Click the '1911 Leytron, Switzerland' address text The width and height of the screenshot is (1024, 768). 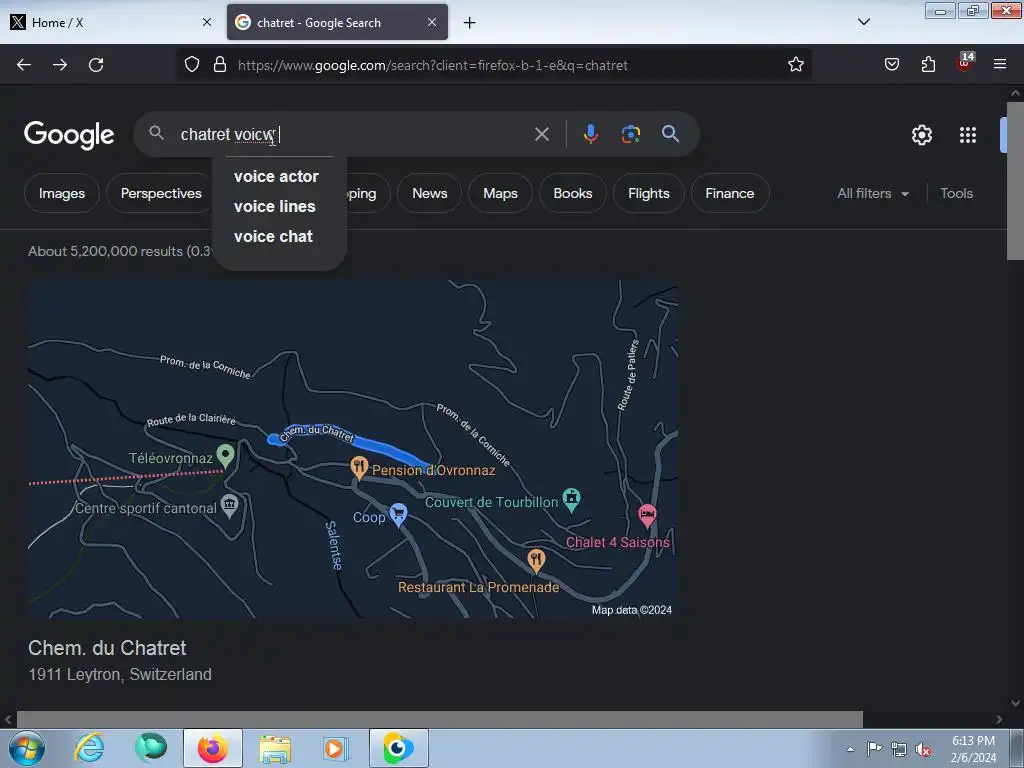(120, 674)
